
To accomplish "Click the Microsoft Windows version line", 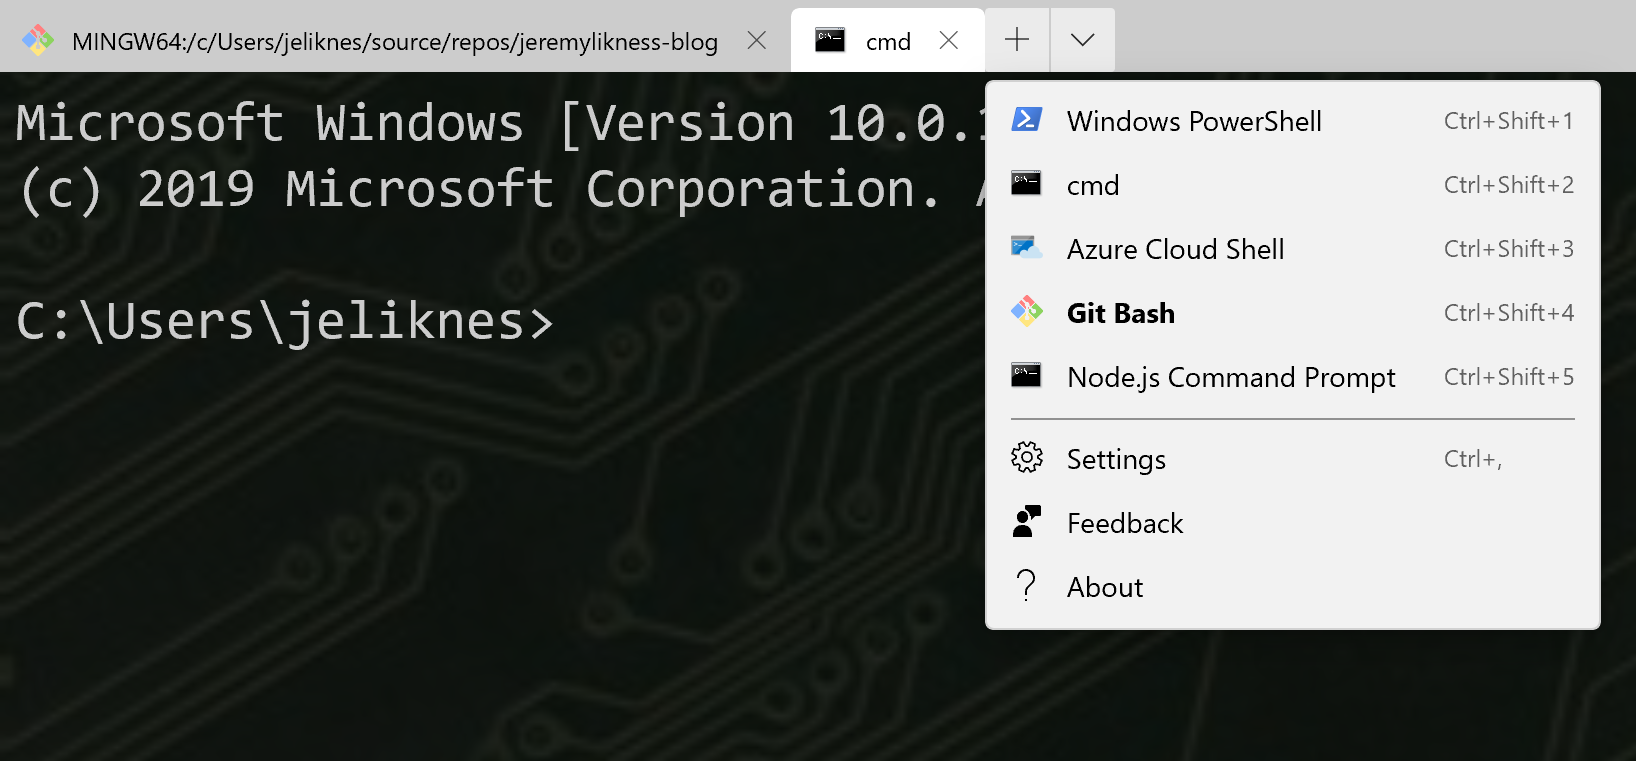I will click(500, 124).
